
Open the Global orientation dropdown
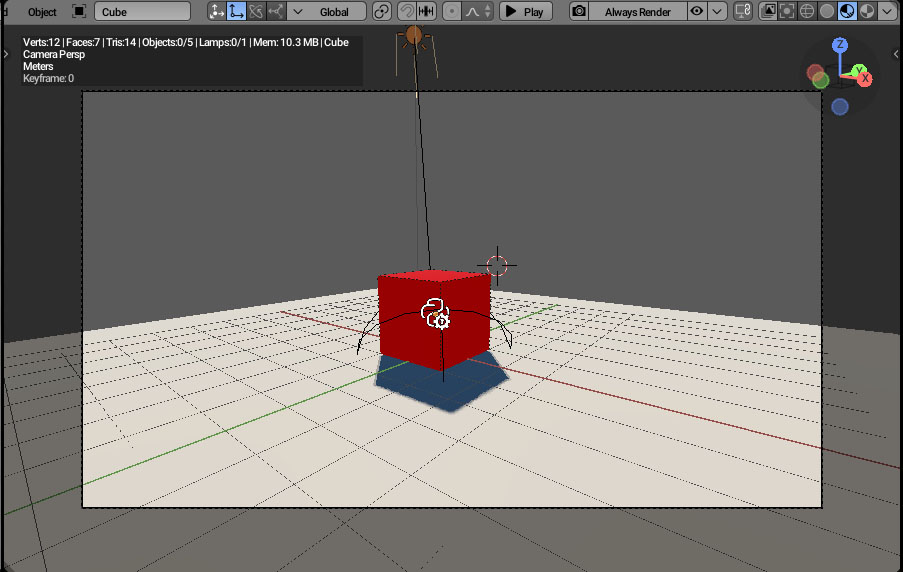point(326,12)
